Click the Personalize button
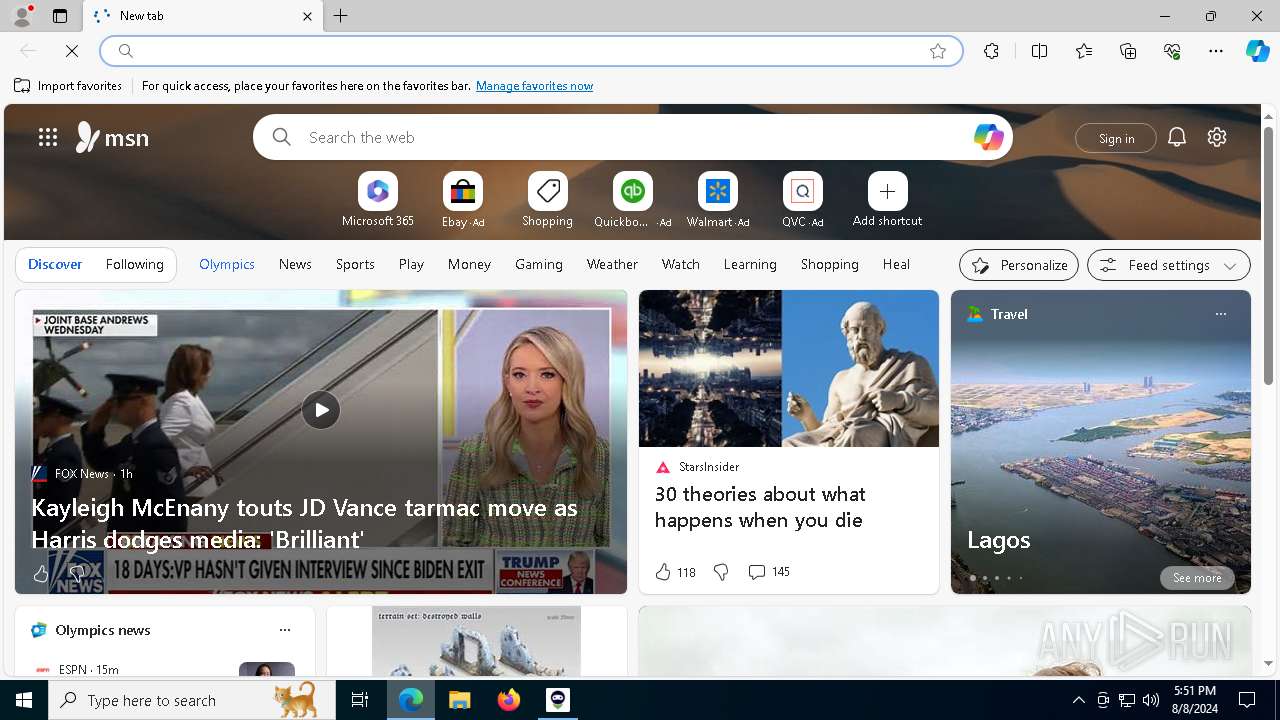The height and width of the screenshot is (720, 1280). click(1019, 265)
